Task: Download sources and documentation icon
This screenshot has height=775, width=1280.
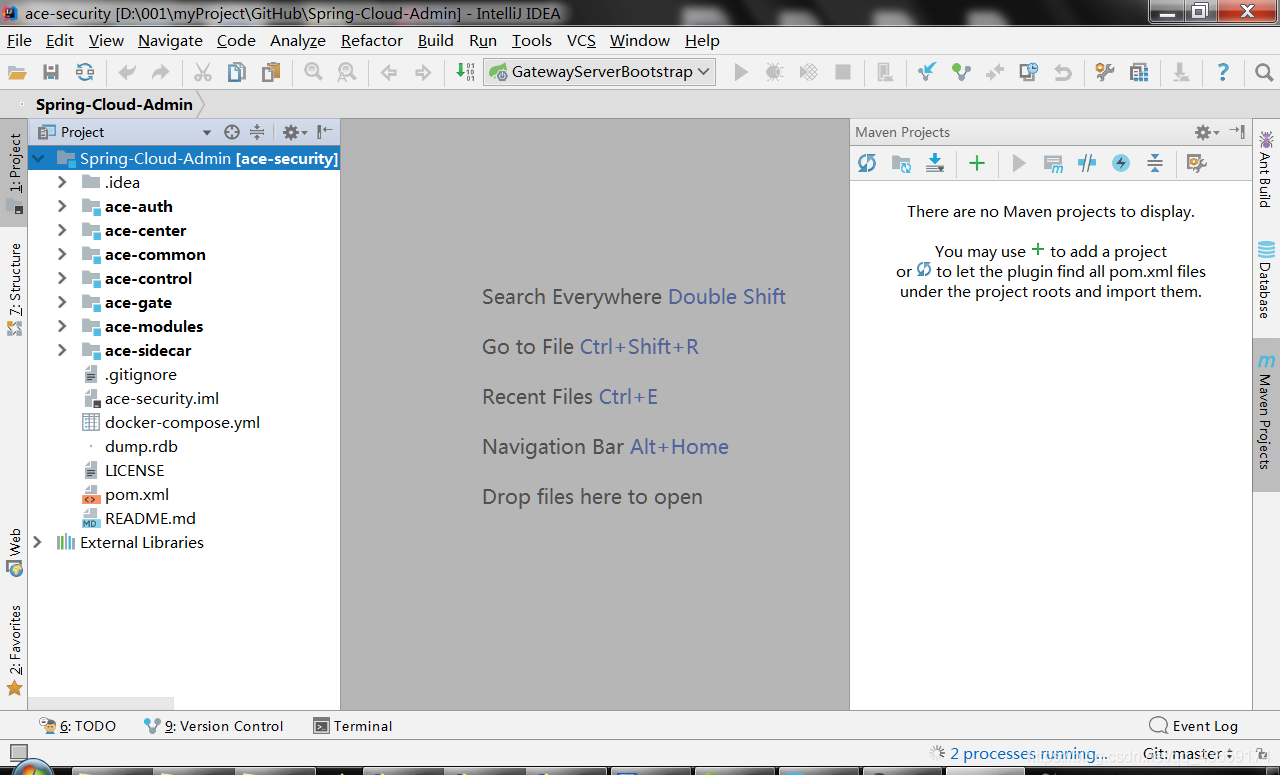Action: point(935,163)
